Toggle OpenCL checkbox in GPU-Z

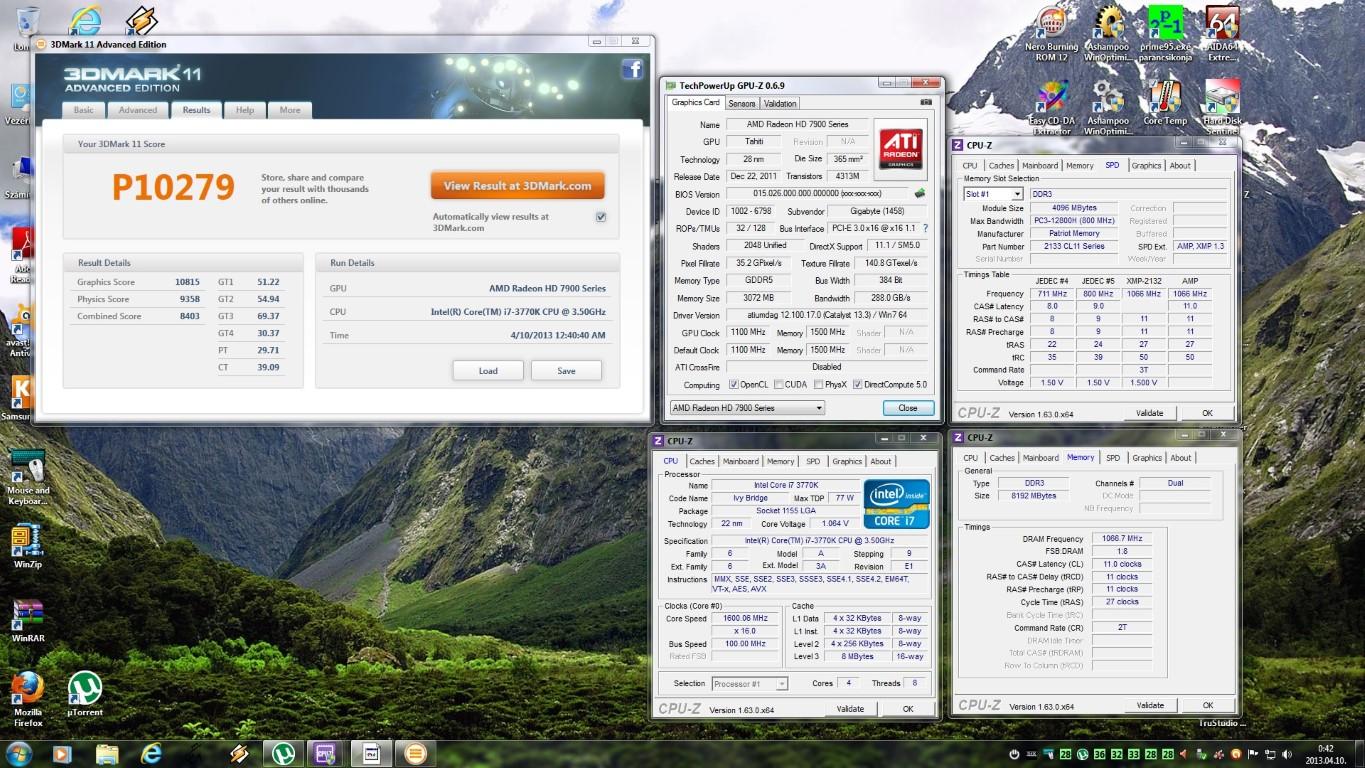(x=735, y=385)
